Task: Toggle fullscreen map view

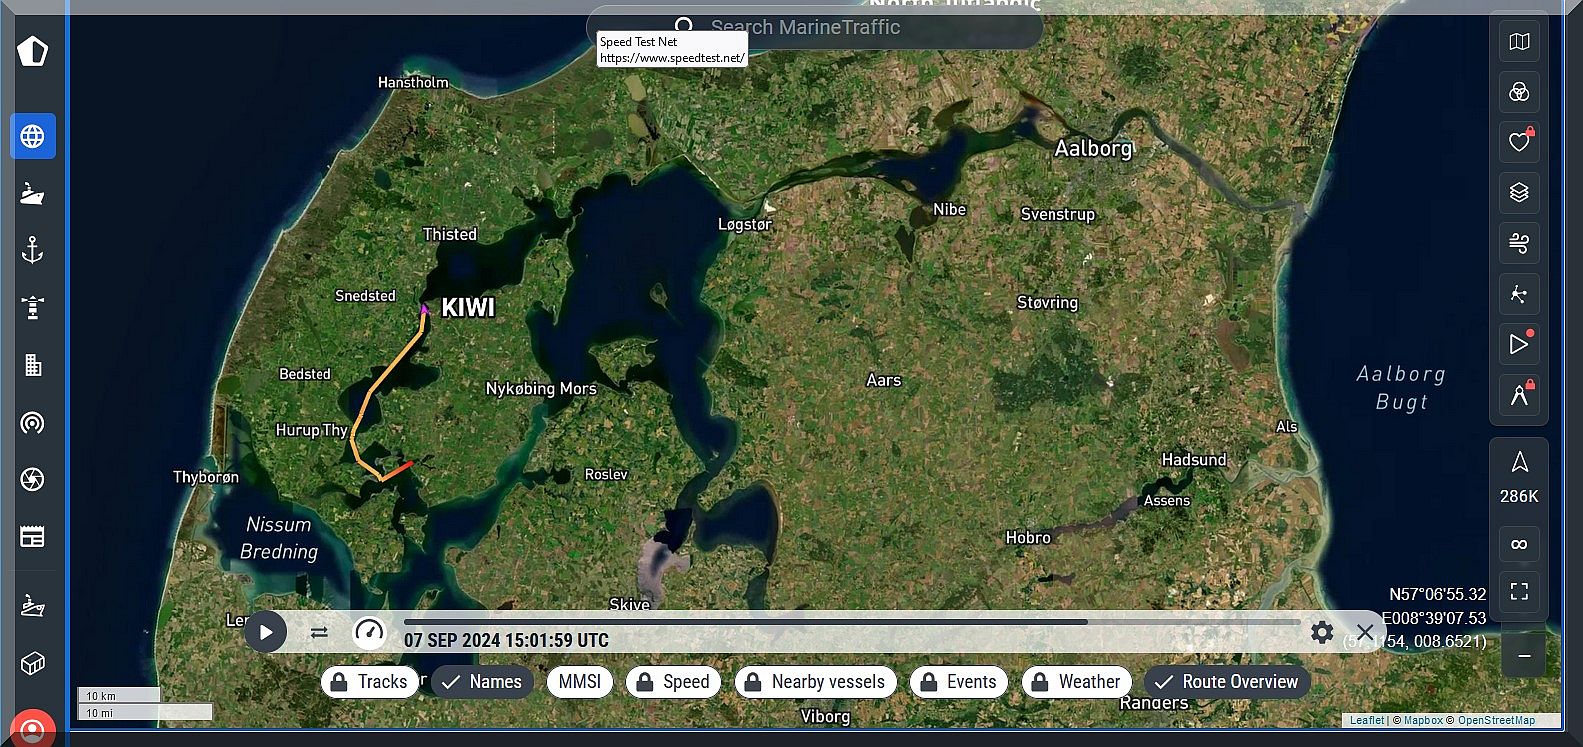Action: 1519,591
